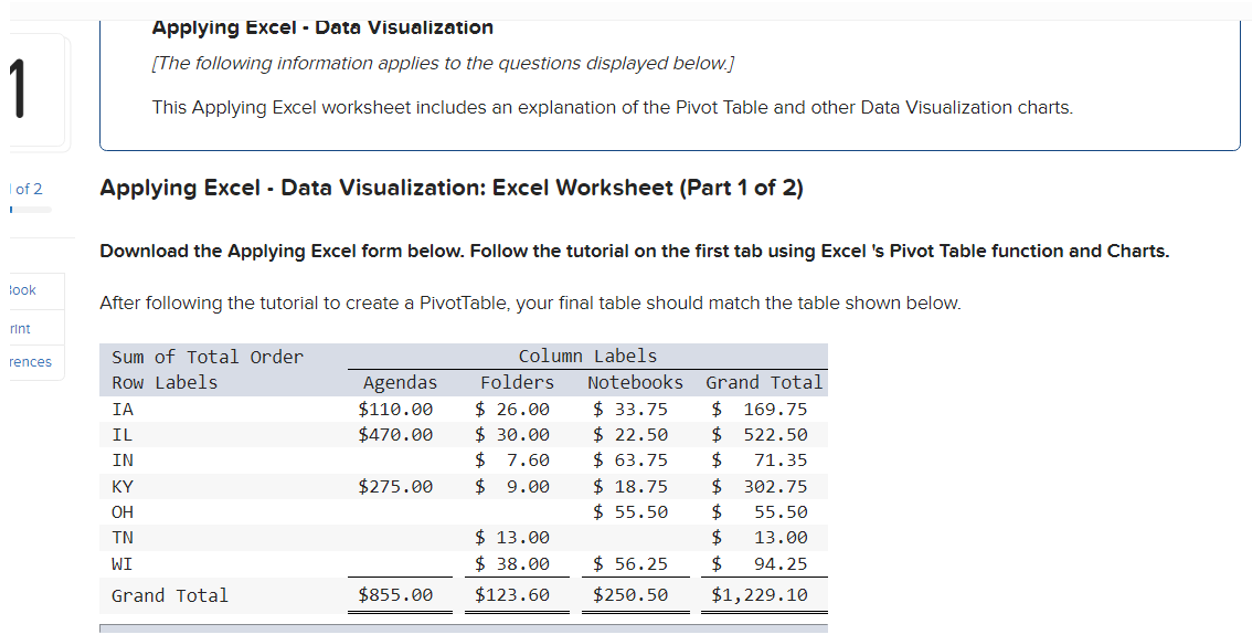
Task: Click the Applying Excel Data Visualization title
Action: coord(322,27)
